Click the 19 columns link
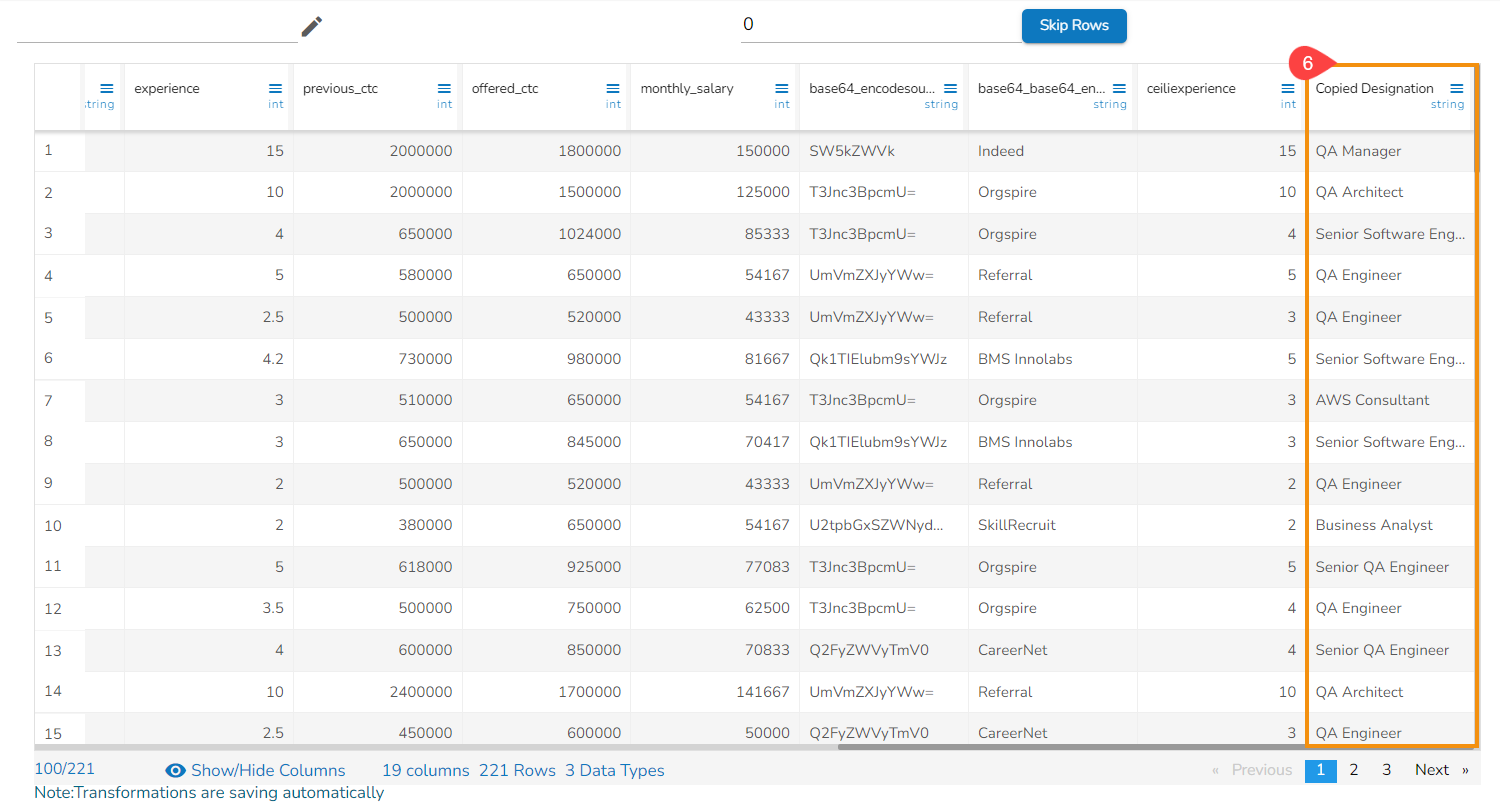The height and width of the screenshot is (809, 1500). (x=425, y=770)
